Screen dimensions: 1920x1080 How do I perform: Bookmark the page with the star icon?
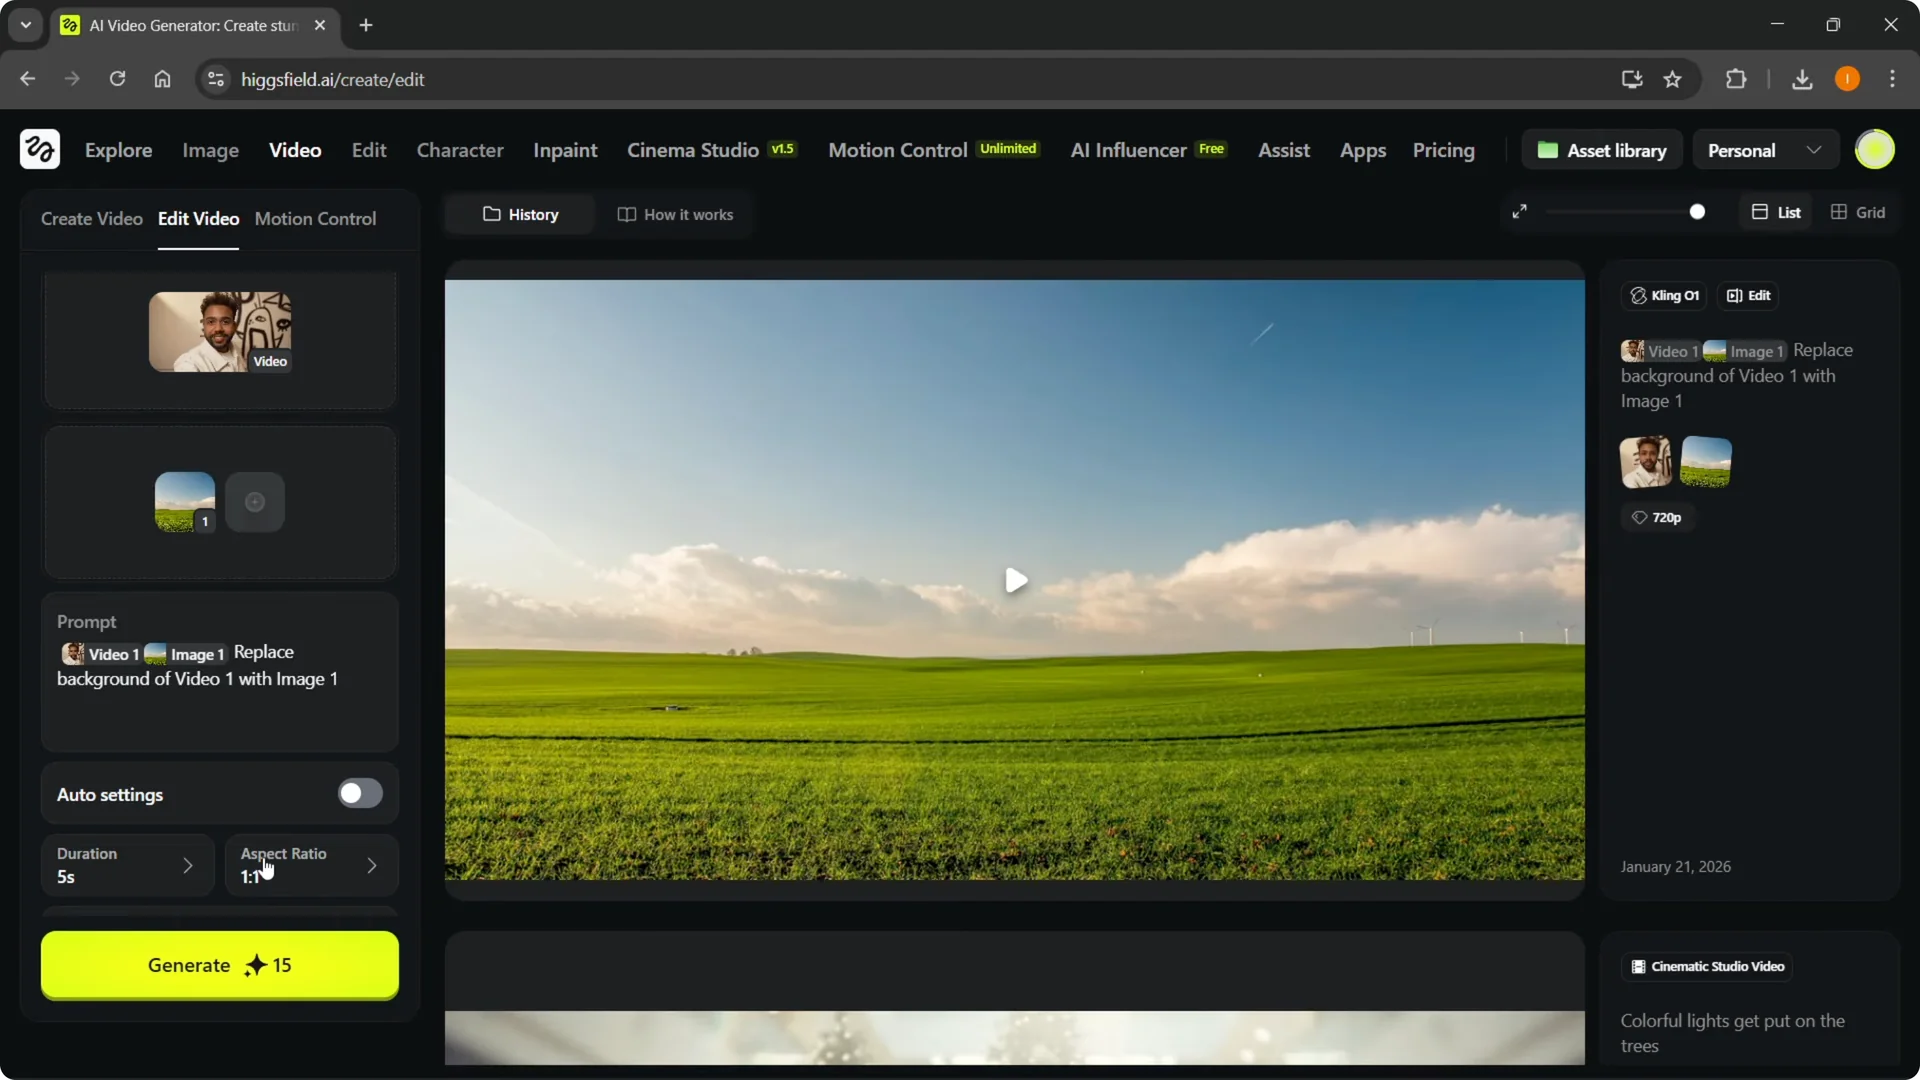pos(1673,79)
